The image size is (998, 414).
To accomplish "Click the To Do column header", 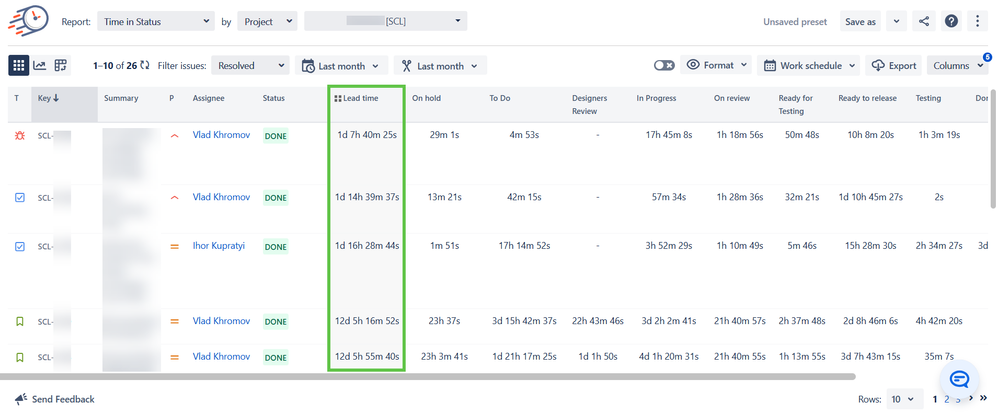I will (x=500, y=99).
